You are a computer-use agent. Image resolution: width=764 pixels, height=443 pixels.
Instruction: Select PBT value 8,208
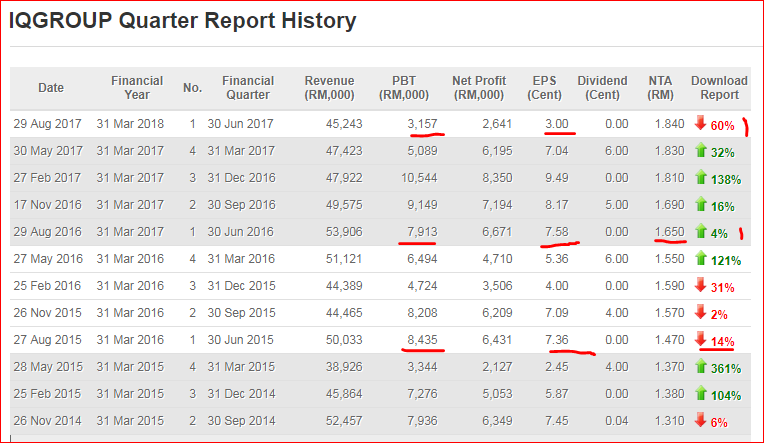(x=422, y=312)
